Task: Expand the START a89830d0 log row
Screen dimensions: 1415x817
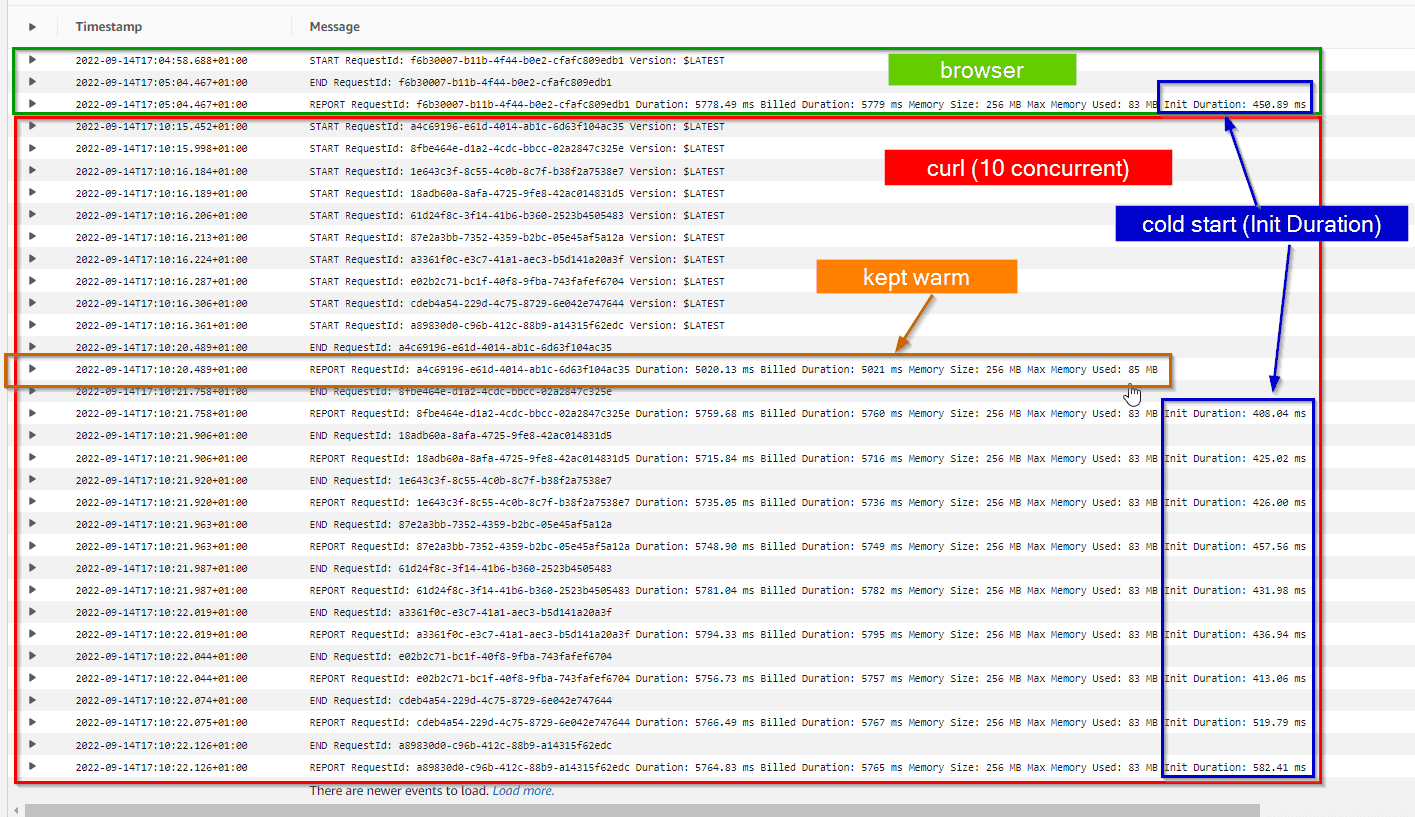Action: [32, 325]
